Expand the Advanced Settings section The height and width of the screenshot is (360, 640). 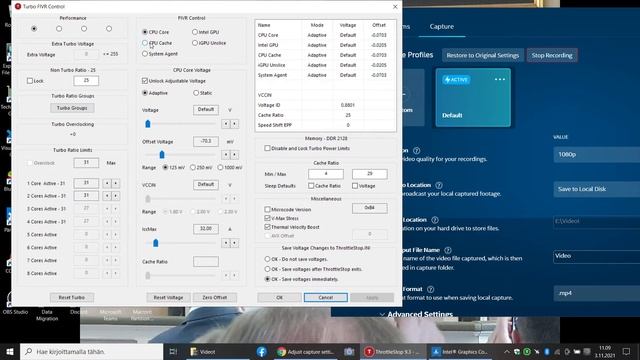click(x=416, y=314)
